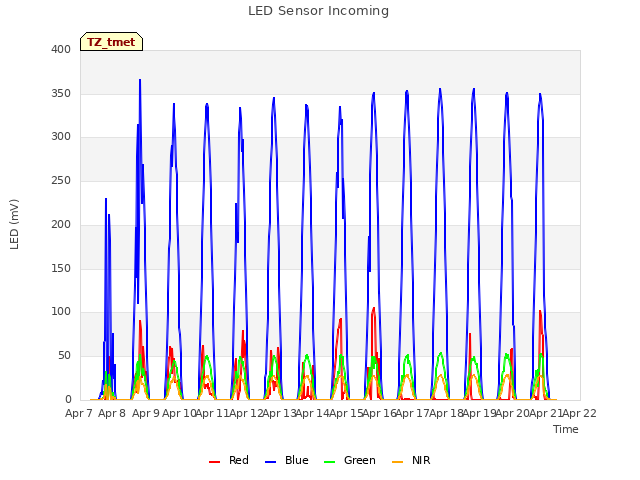Click the red legend color marker
This screenshot has width=640, height=480.
click(214, 462)
